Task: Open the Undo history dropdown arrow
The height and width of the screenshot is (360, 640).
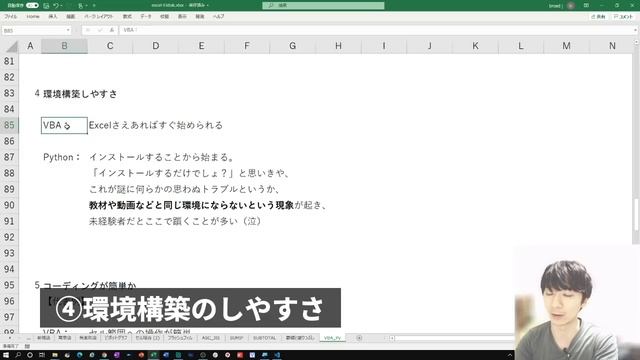Action: 62,5
